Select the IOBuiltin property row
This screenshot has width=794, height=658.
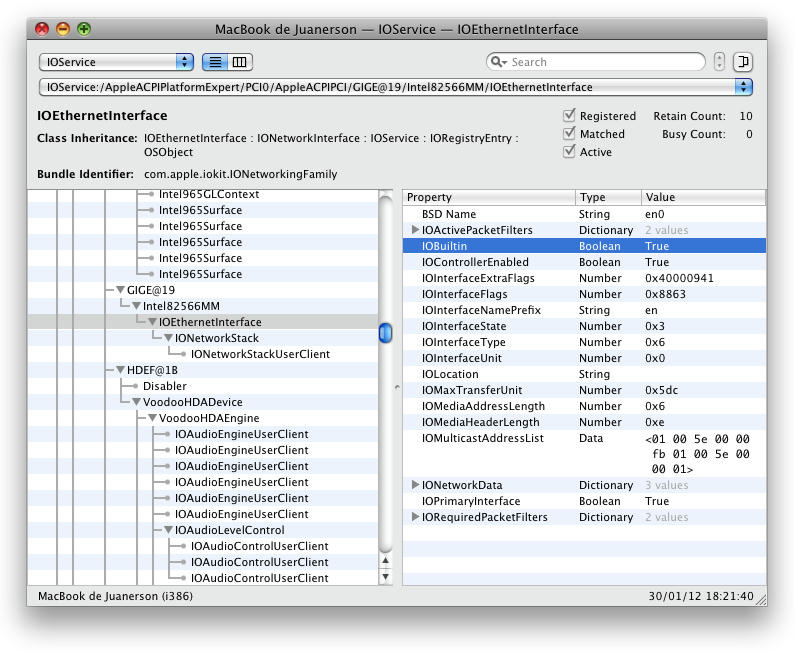pyautogui.click(x=584, y=246)
